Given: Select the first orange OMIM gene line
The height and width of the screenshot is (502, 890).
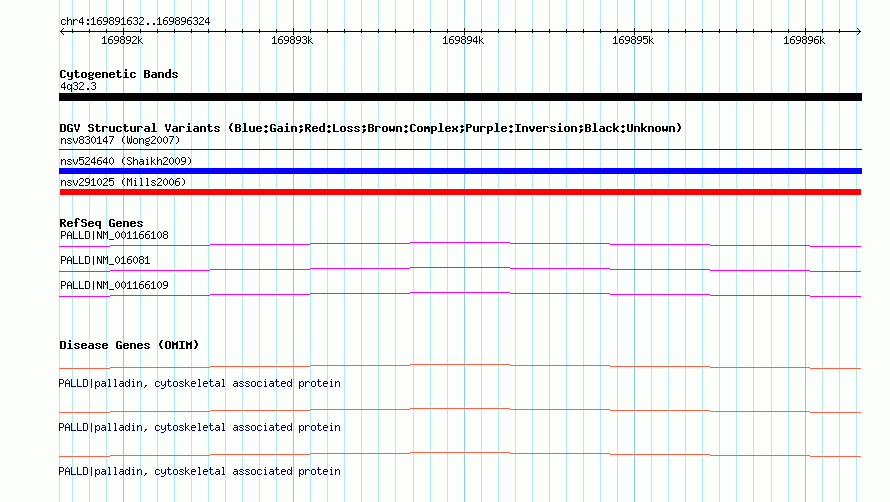Looking at the screenshot, I should (x=460, y=366).
